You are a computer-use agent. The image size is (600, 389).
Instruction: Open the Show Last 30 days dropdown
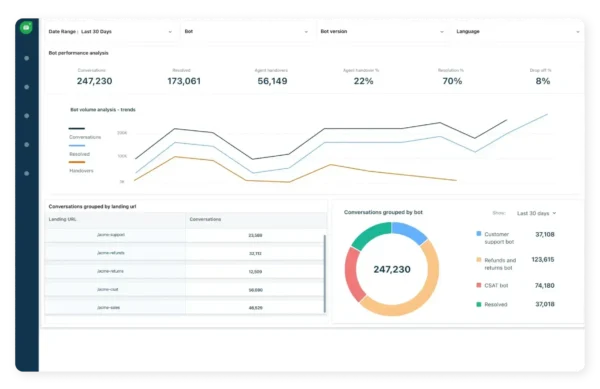pos(536,213)
